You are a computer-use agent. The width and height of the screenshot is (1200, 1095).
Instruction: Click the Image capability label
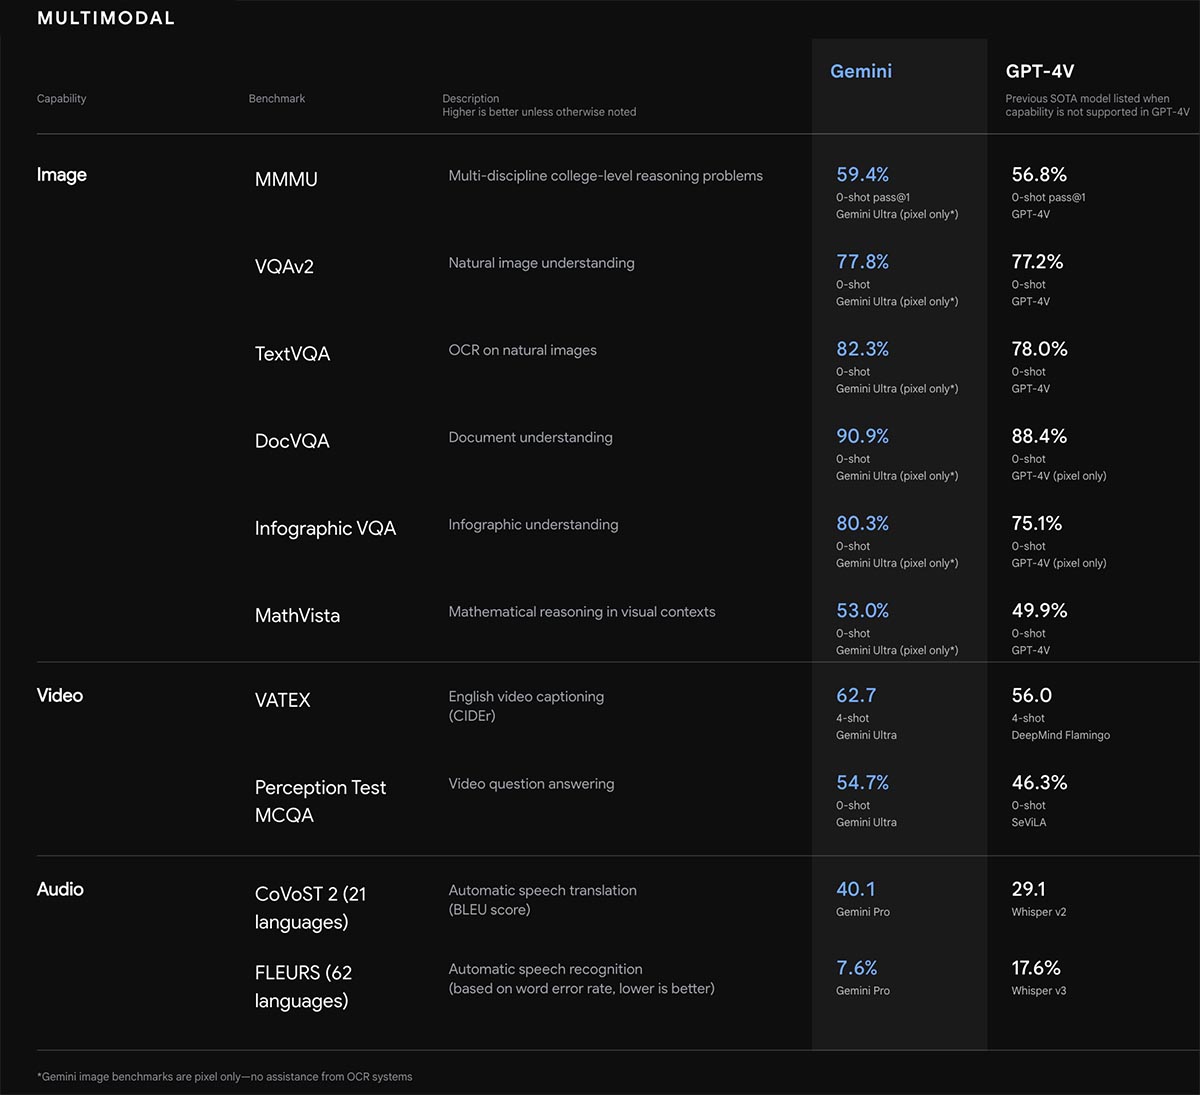coord(62,174)
